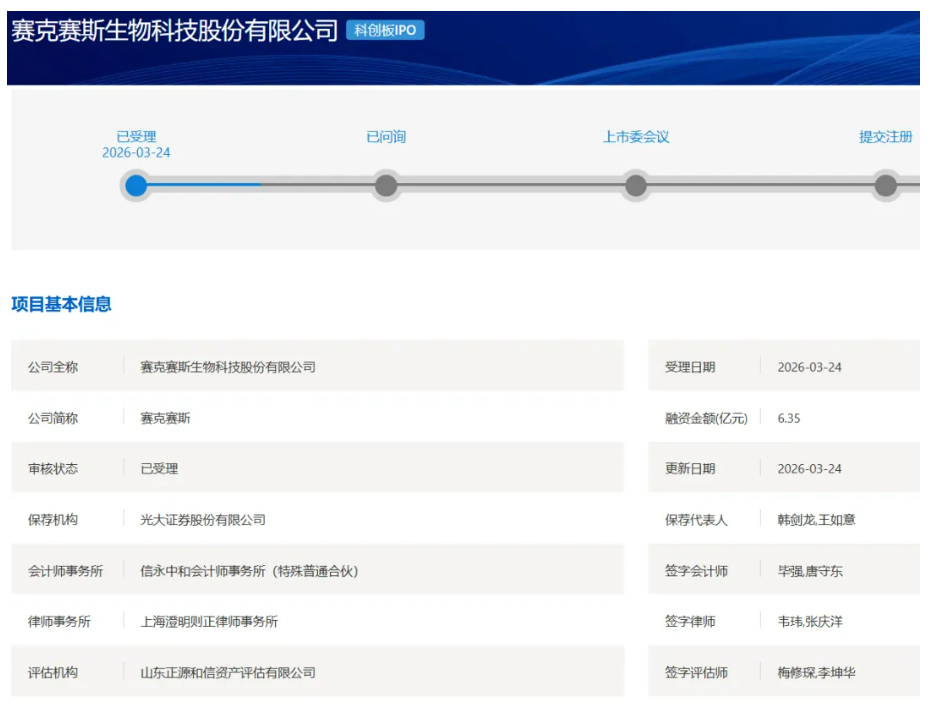This screenshot has height=705, width=930.
Task: Open sponsor 光大证券股份有限公司
Action: tap(203, 520)
